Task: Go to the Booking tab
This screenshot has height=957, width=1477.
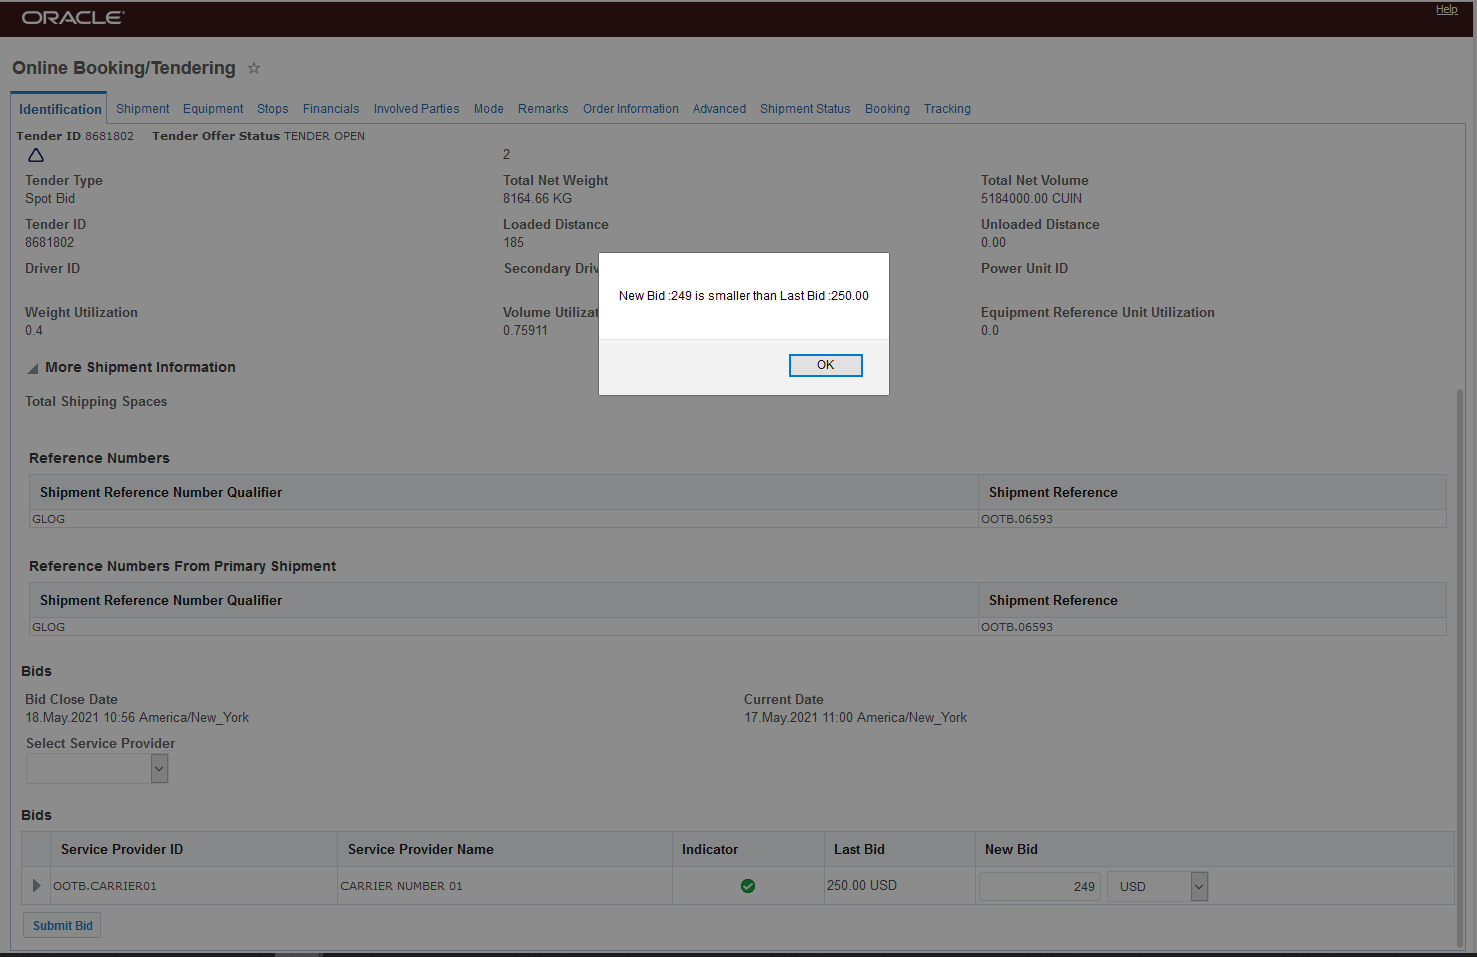Action: [x=887, y=109]
